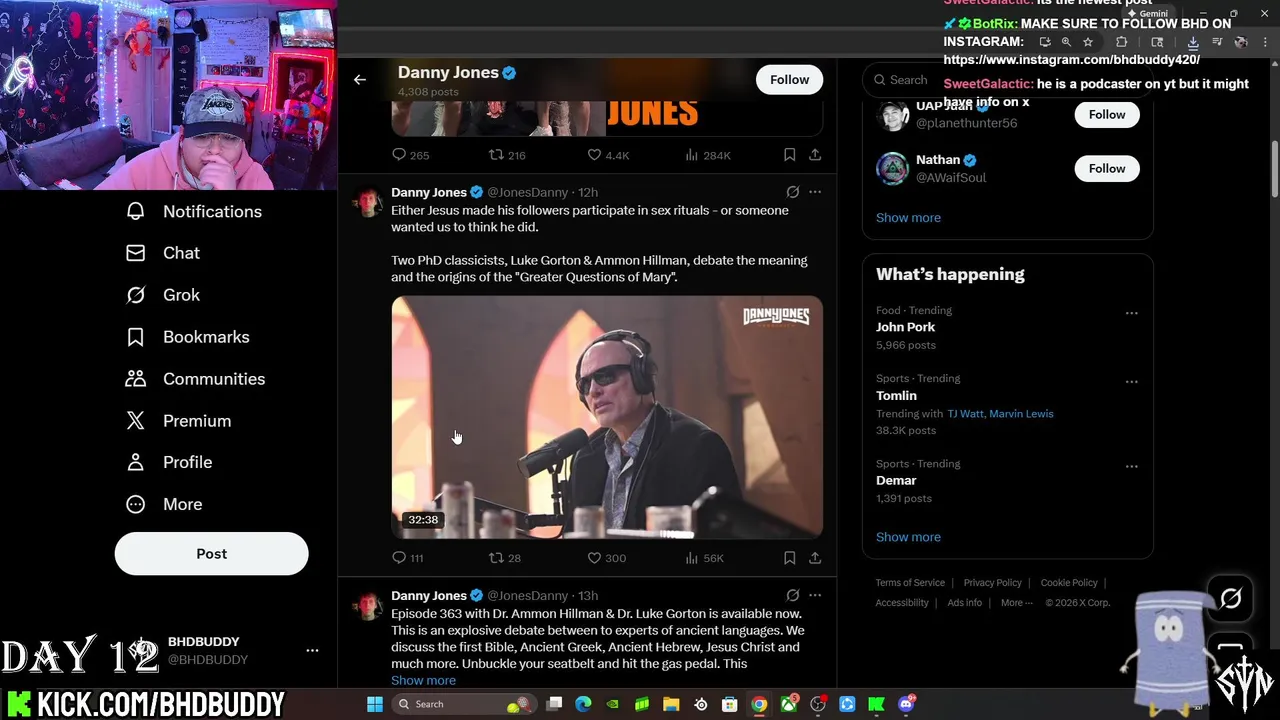This screenshot has width=1280, height=720.
Task: Expand Show more on Episode 363 post
Action: [423, 681]
